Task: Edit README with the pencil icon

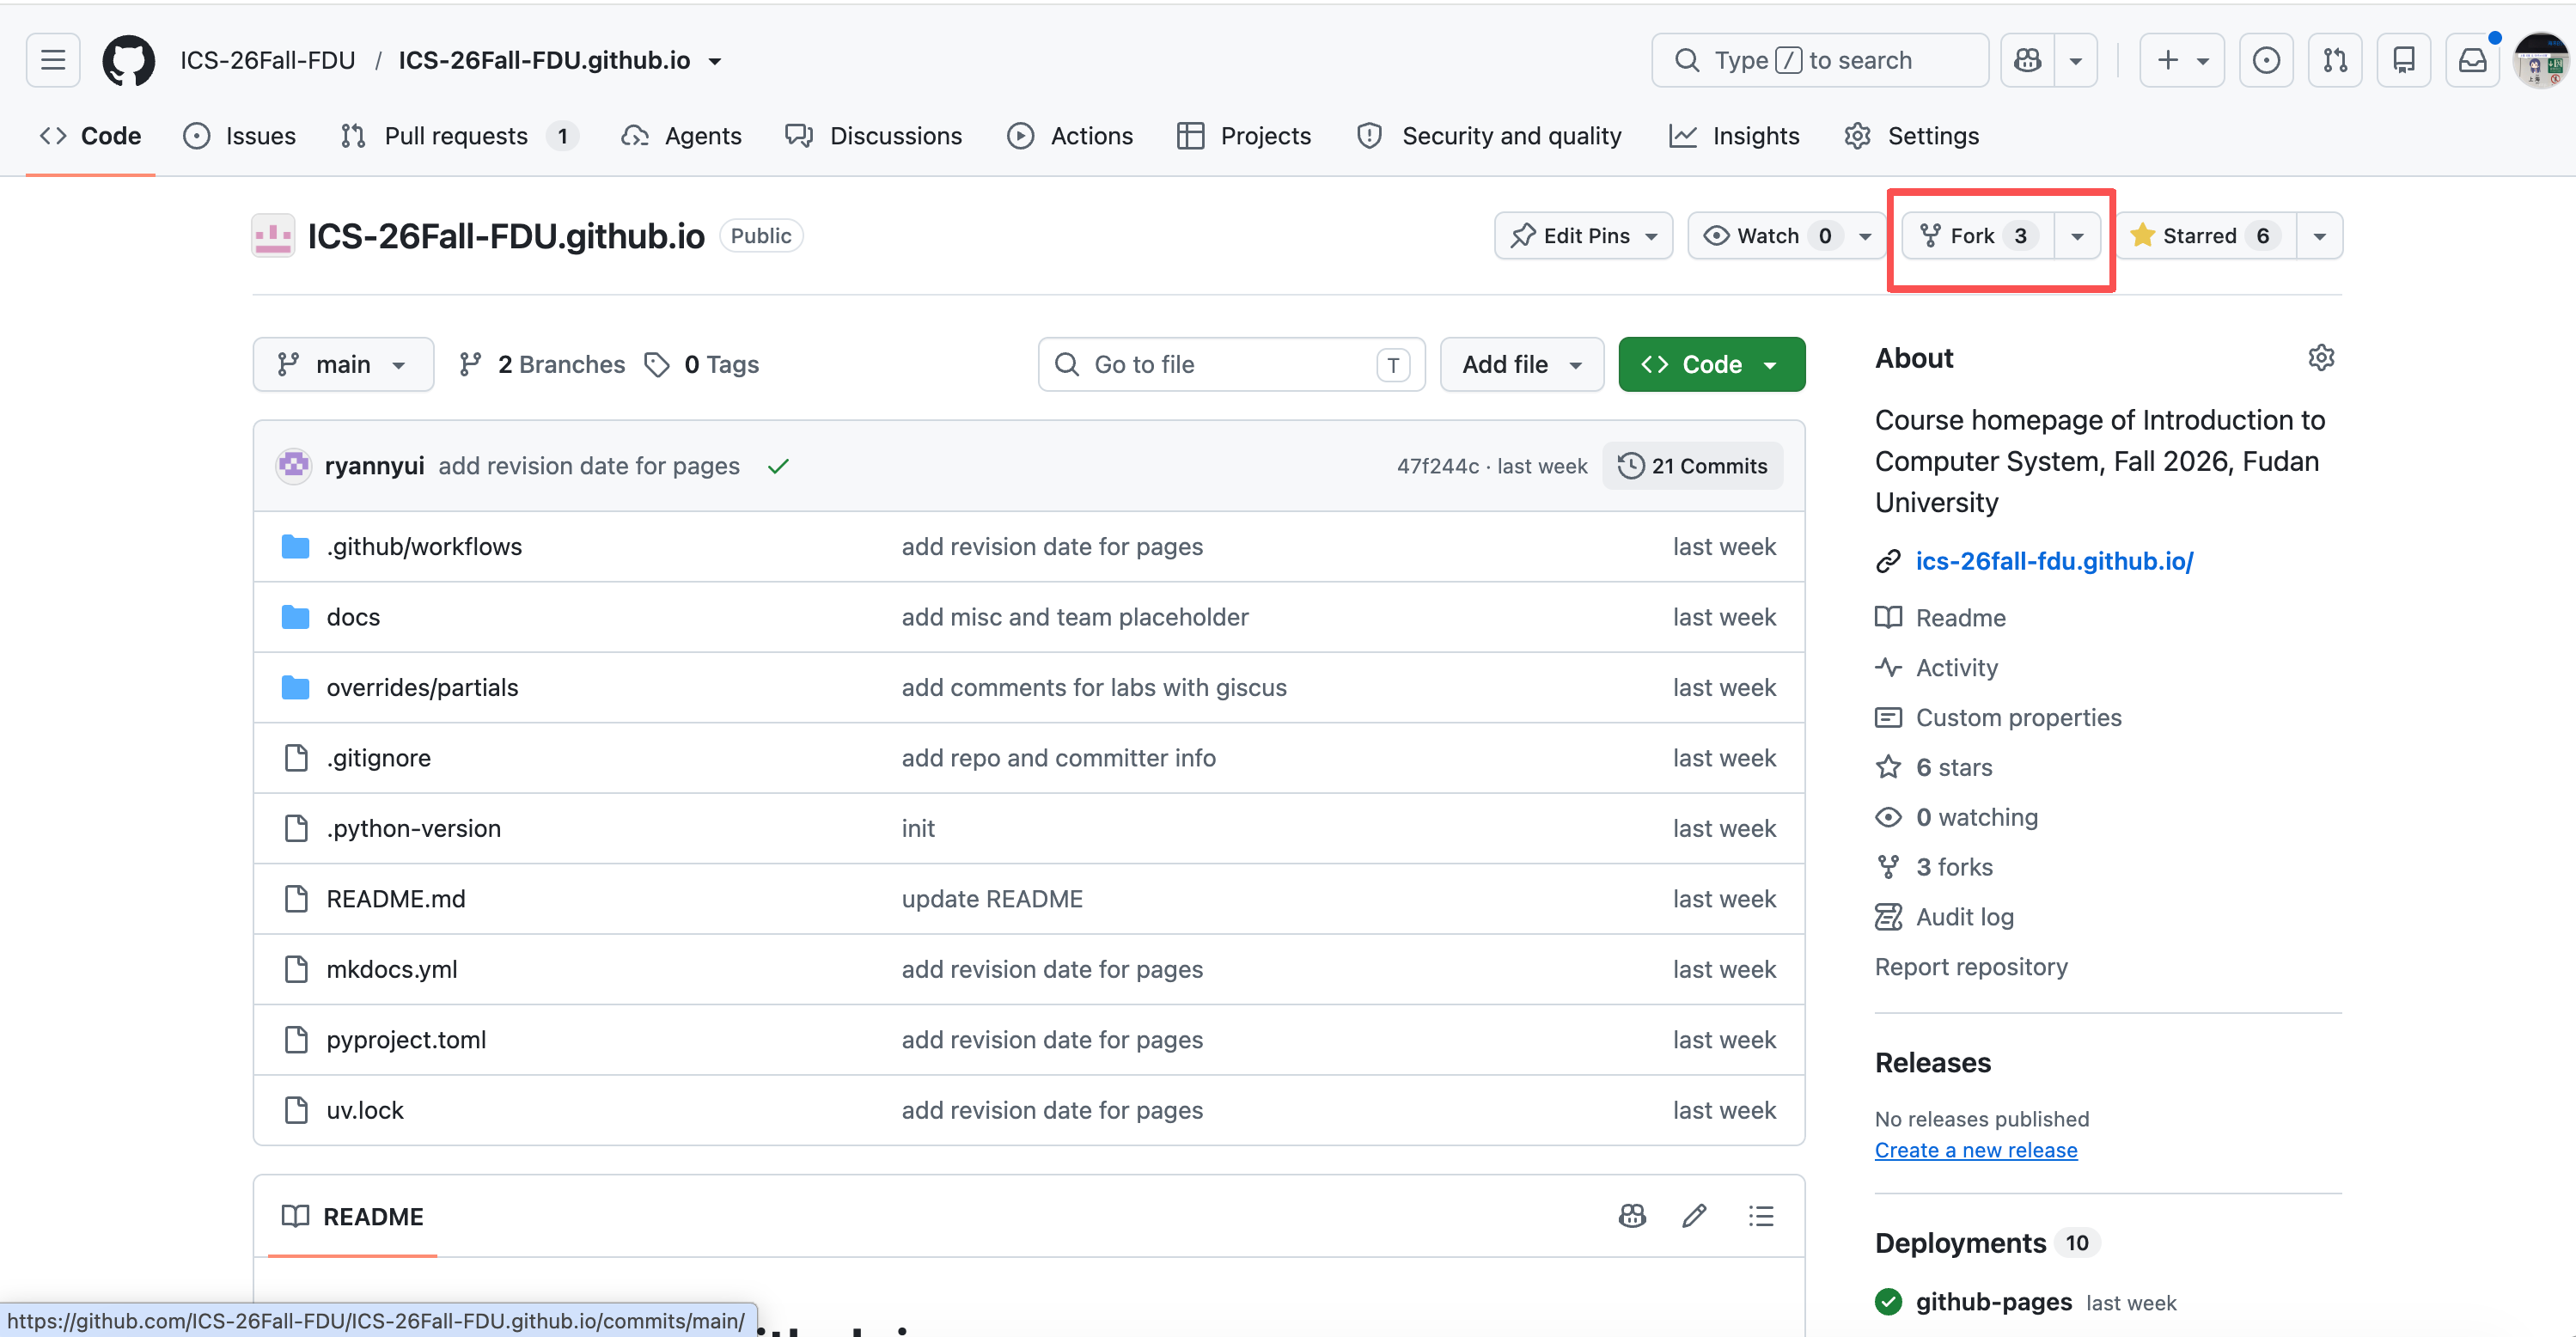Action: point(1694,1216)
